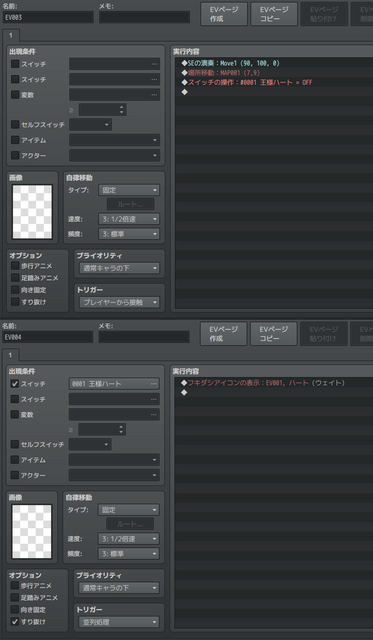373x640 pixels.
Task: Click EVページコピー button for EV003
Action: coord(274,14)
